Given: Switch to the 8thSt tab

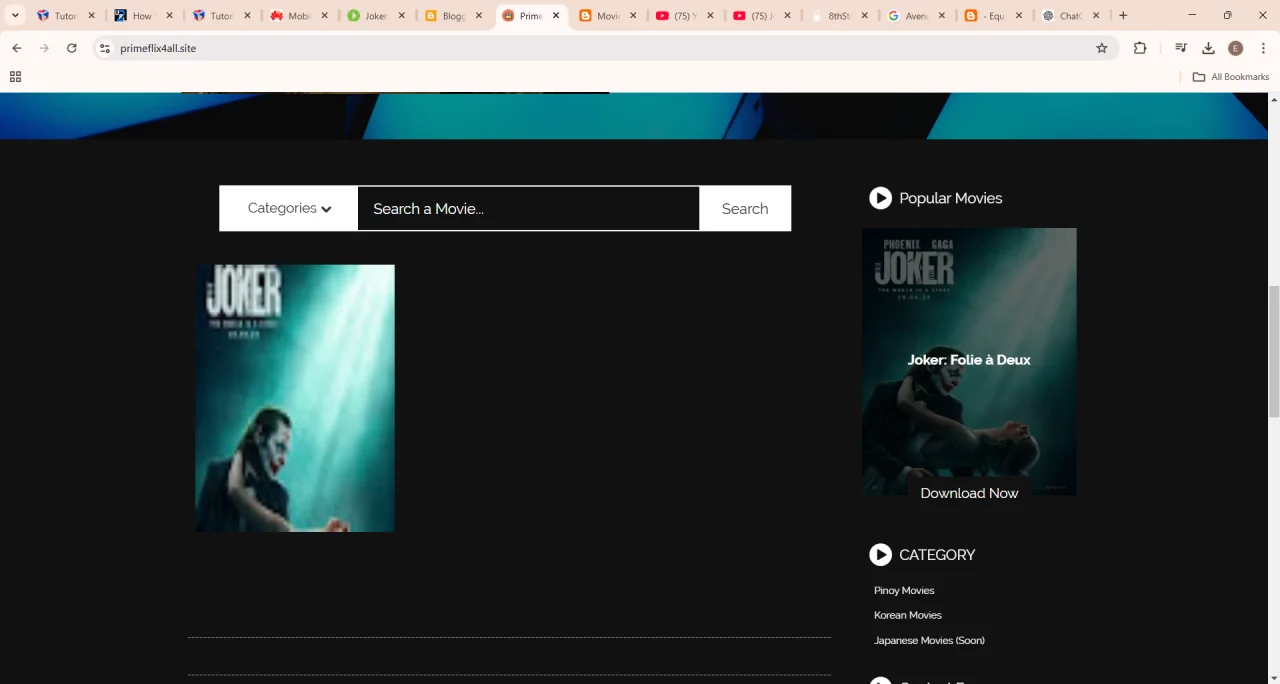Looking at the screenshot, I should tap(840, 16).
